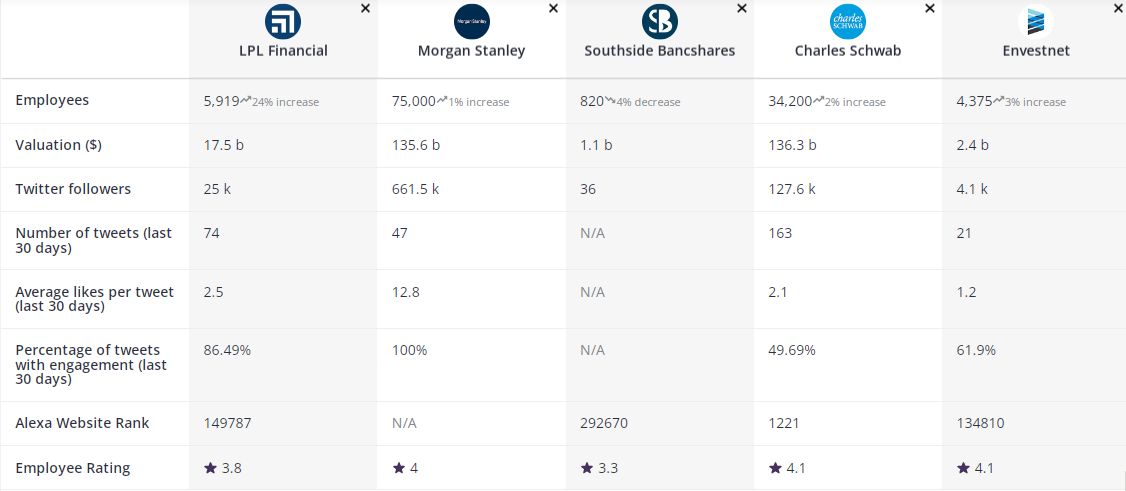Click LPL Financial's 24% increase trend icon

point(246,101)
